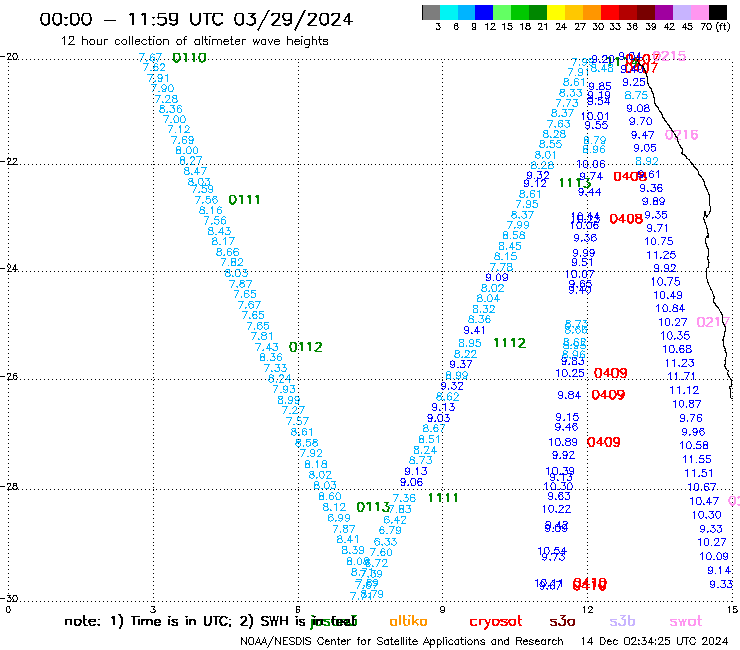This screenshot has width=740, height=650.
Task: Click the wave height value 9.41
Action: [x=474, y=330]
